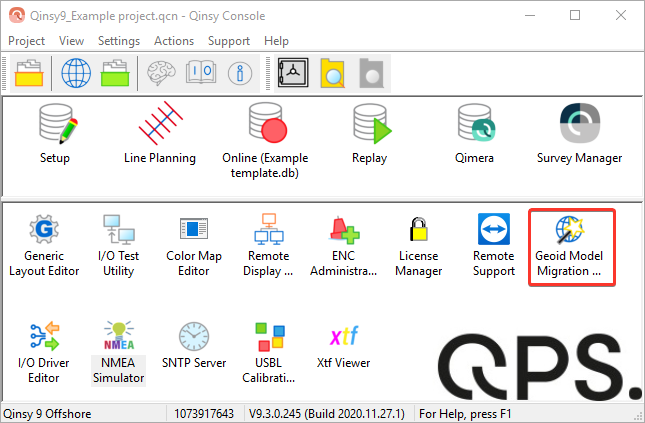Launch Line Planning
Image resolution: width=645 pixels, height=423 pixels.
point(160,134)
